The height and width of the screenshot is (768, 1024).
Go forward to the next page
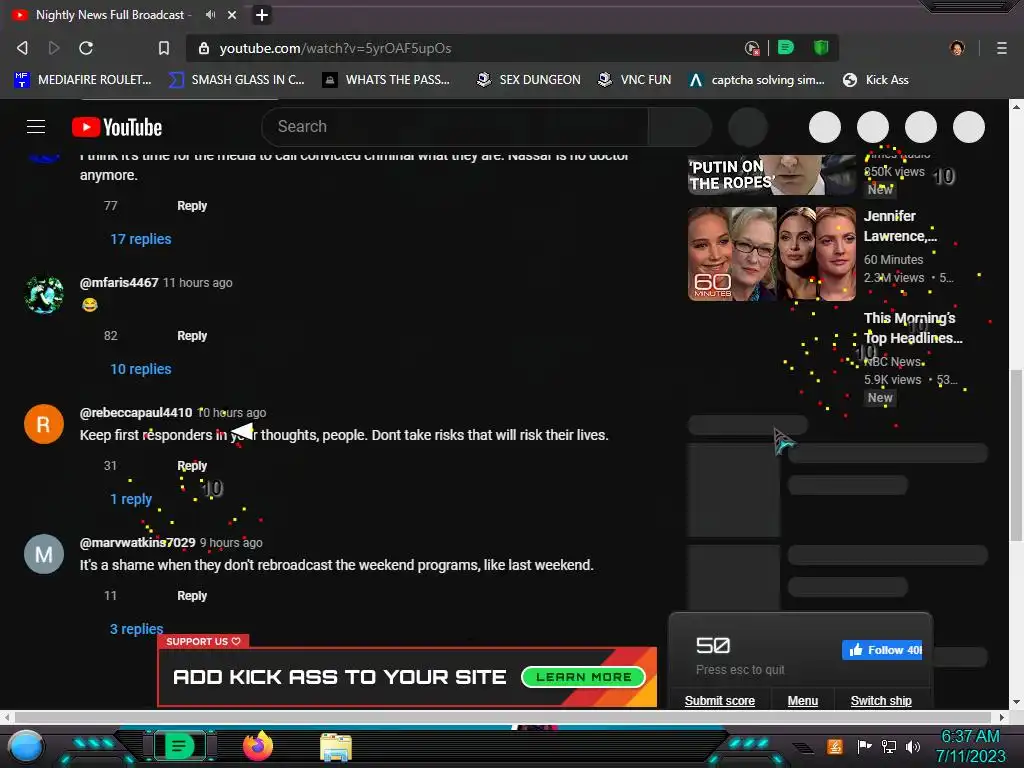[x=54, y=48]
